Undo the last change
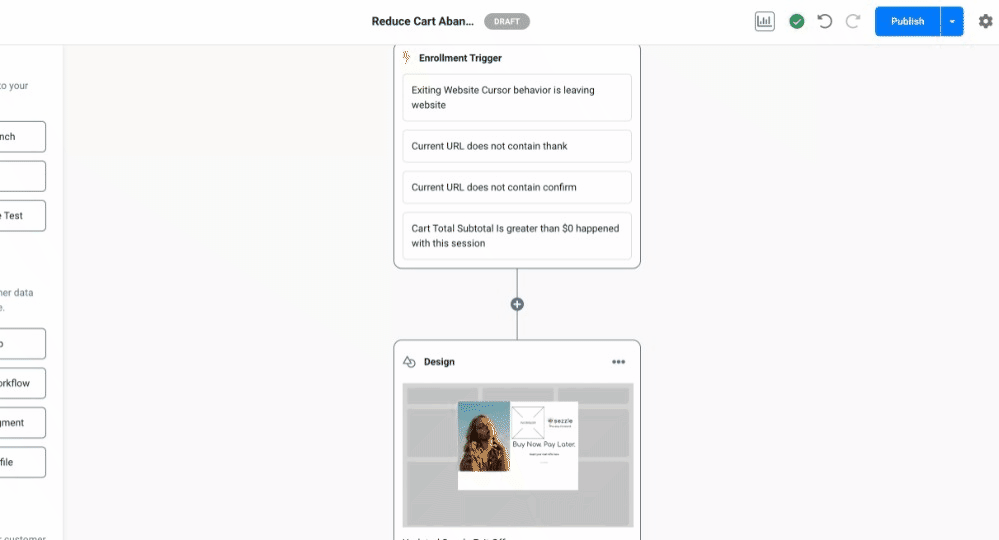The width and height of the screenshot is (999, 540). [x=825, y=21]
